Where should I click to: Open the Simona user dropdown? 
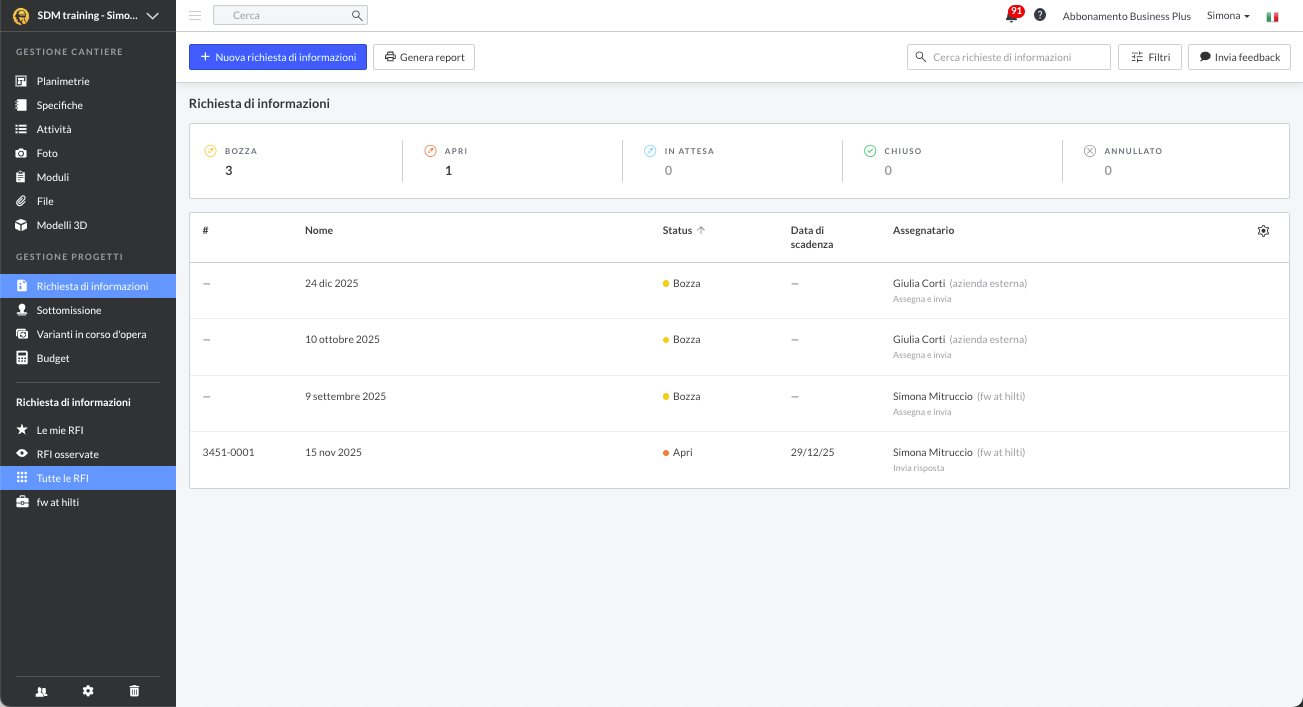pos(1228,16)
